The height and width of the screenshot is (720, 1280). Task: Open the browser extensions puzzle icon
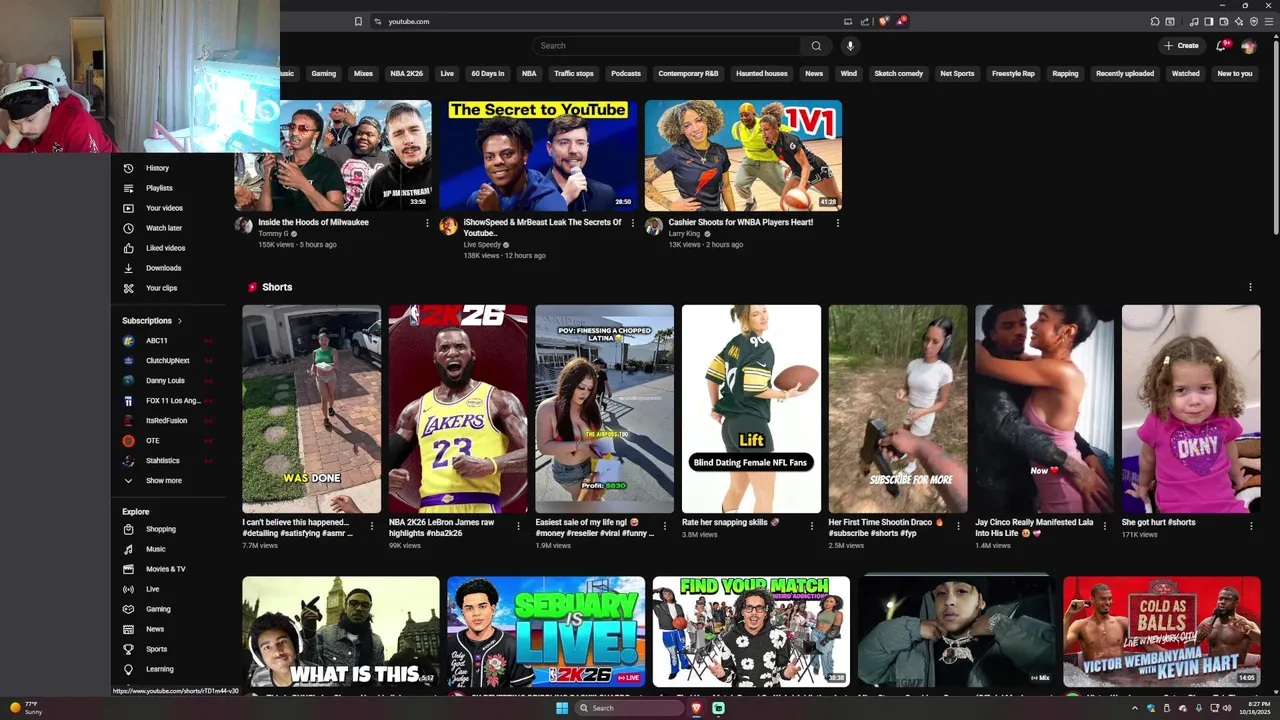click(1155, 21)
